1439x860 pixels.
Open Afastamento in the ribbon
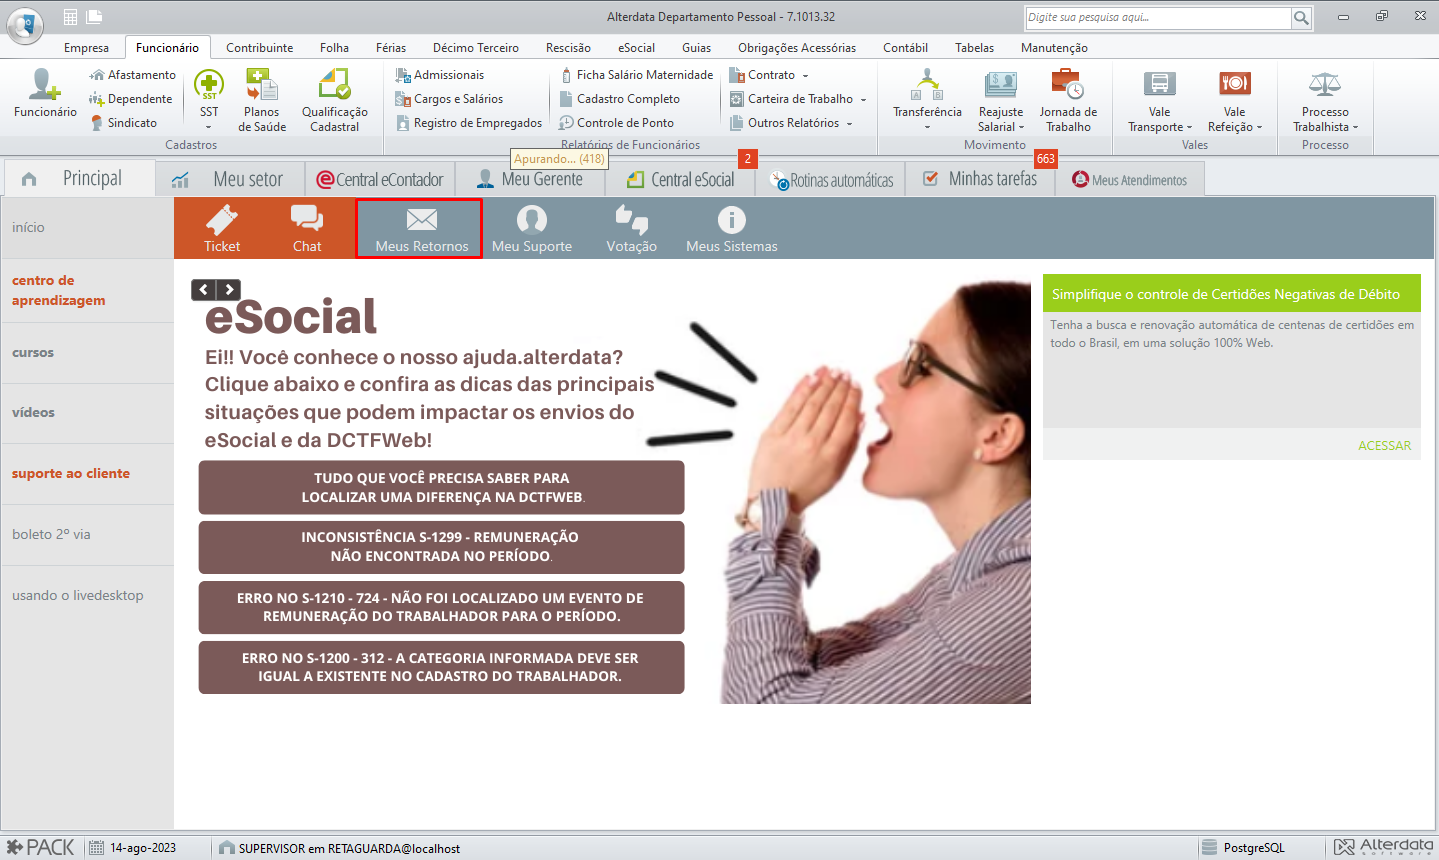click(132, 75)
